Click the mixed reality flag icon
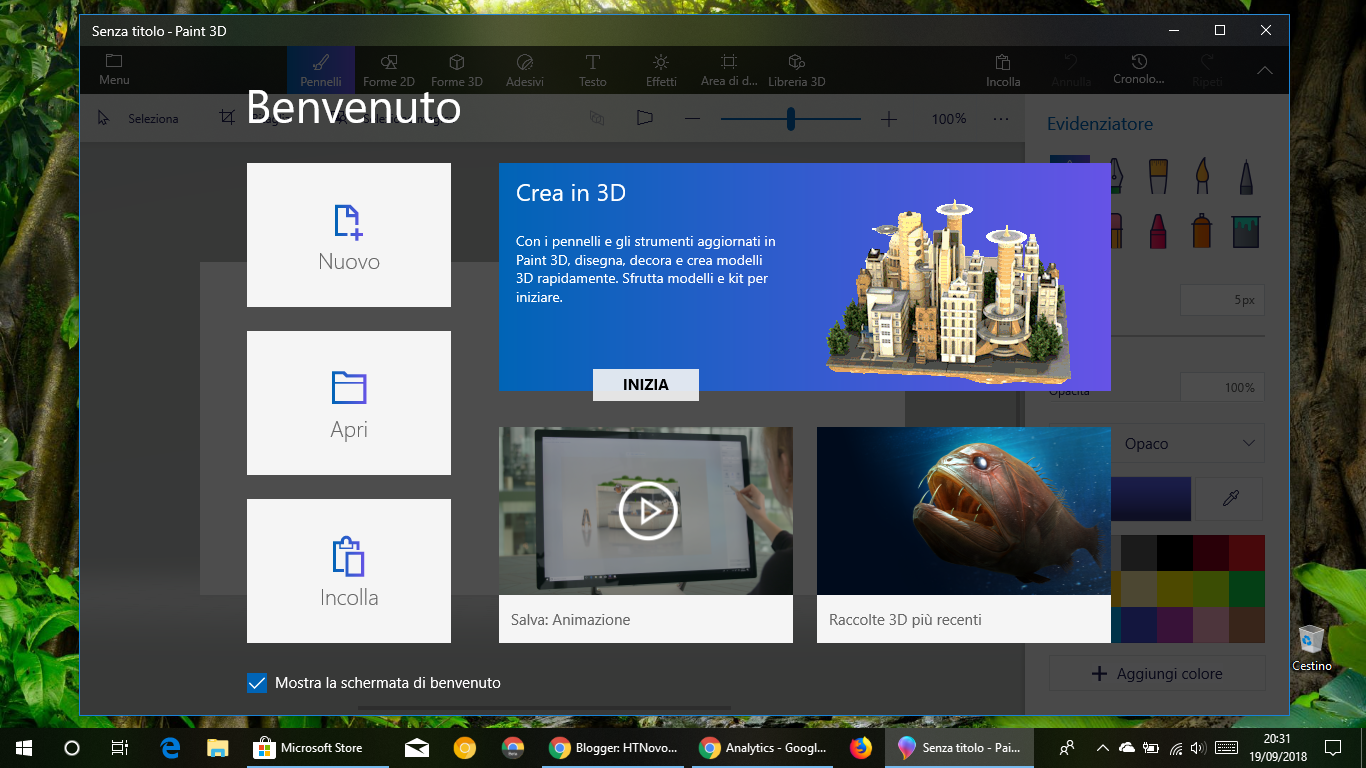1366x768 pixels. [x=644, y=118]
